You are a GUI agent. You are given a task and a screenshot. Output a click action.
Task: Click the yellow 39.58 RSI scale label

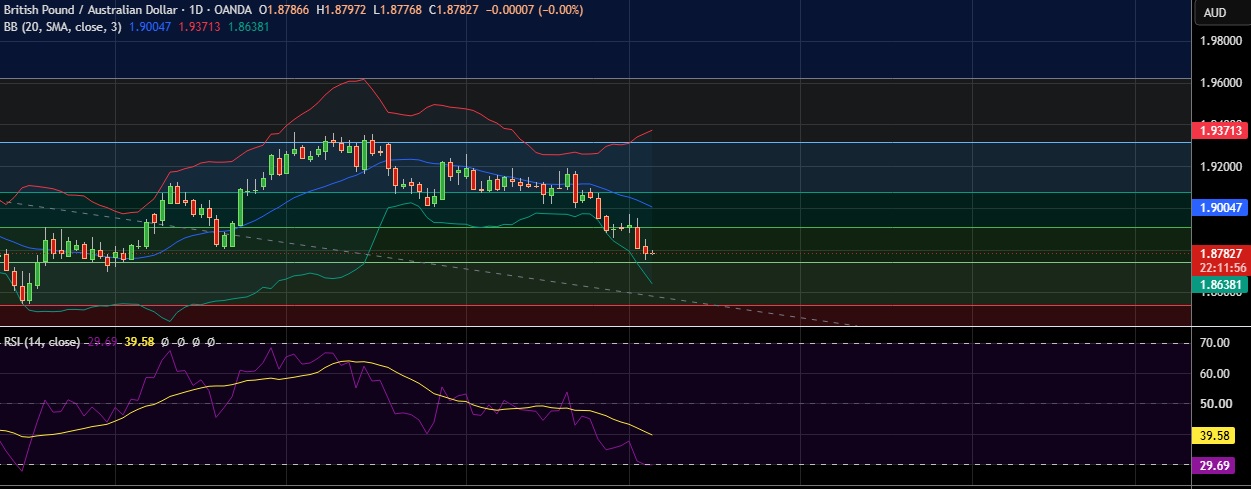pyautogui.click(x=1216, y=436)
